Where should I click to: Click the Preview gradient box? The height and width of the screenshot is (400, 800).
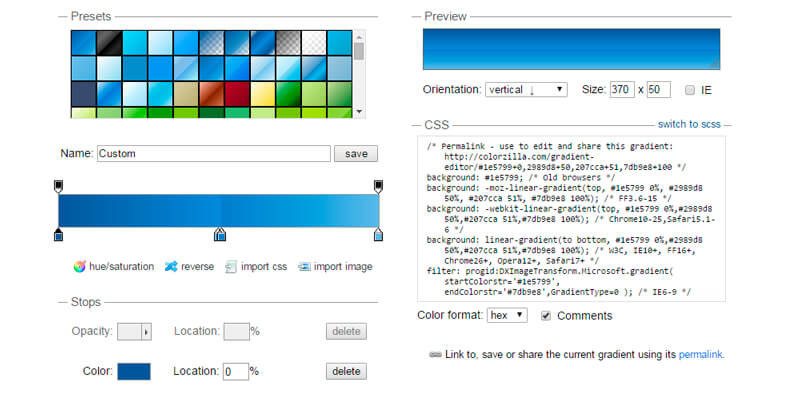coord(571,49)
